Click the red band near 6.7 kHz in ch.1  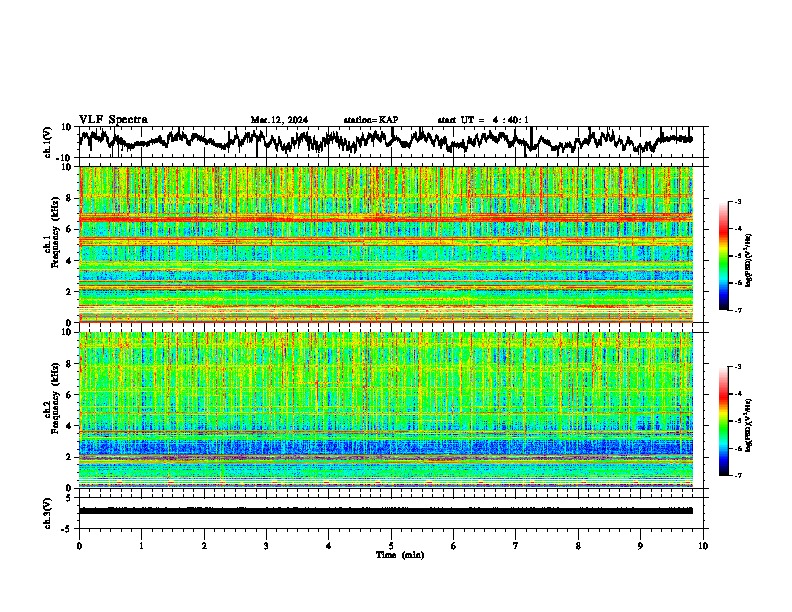pos(386,219)
